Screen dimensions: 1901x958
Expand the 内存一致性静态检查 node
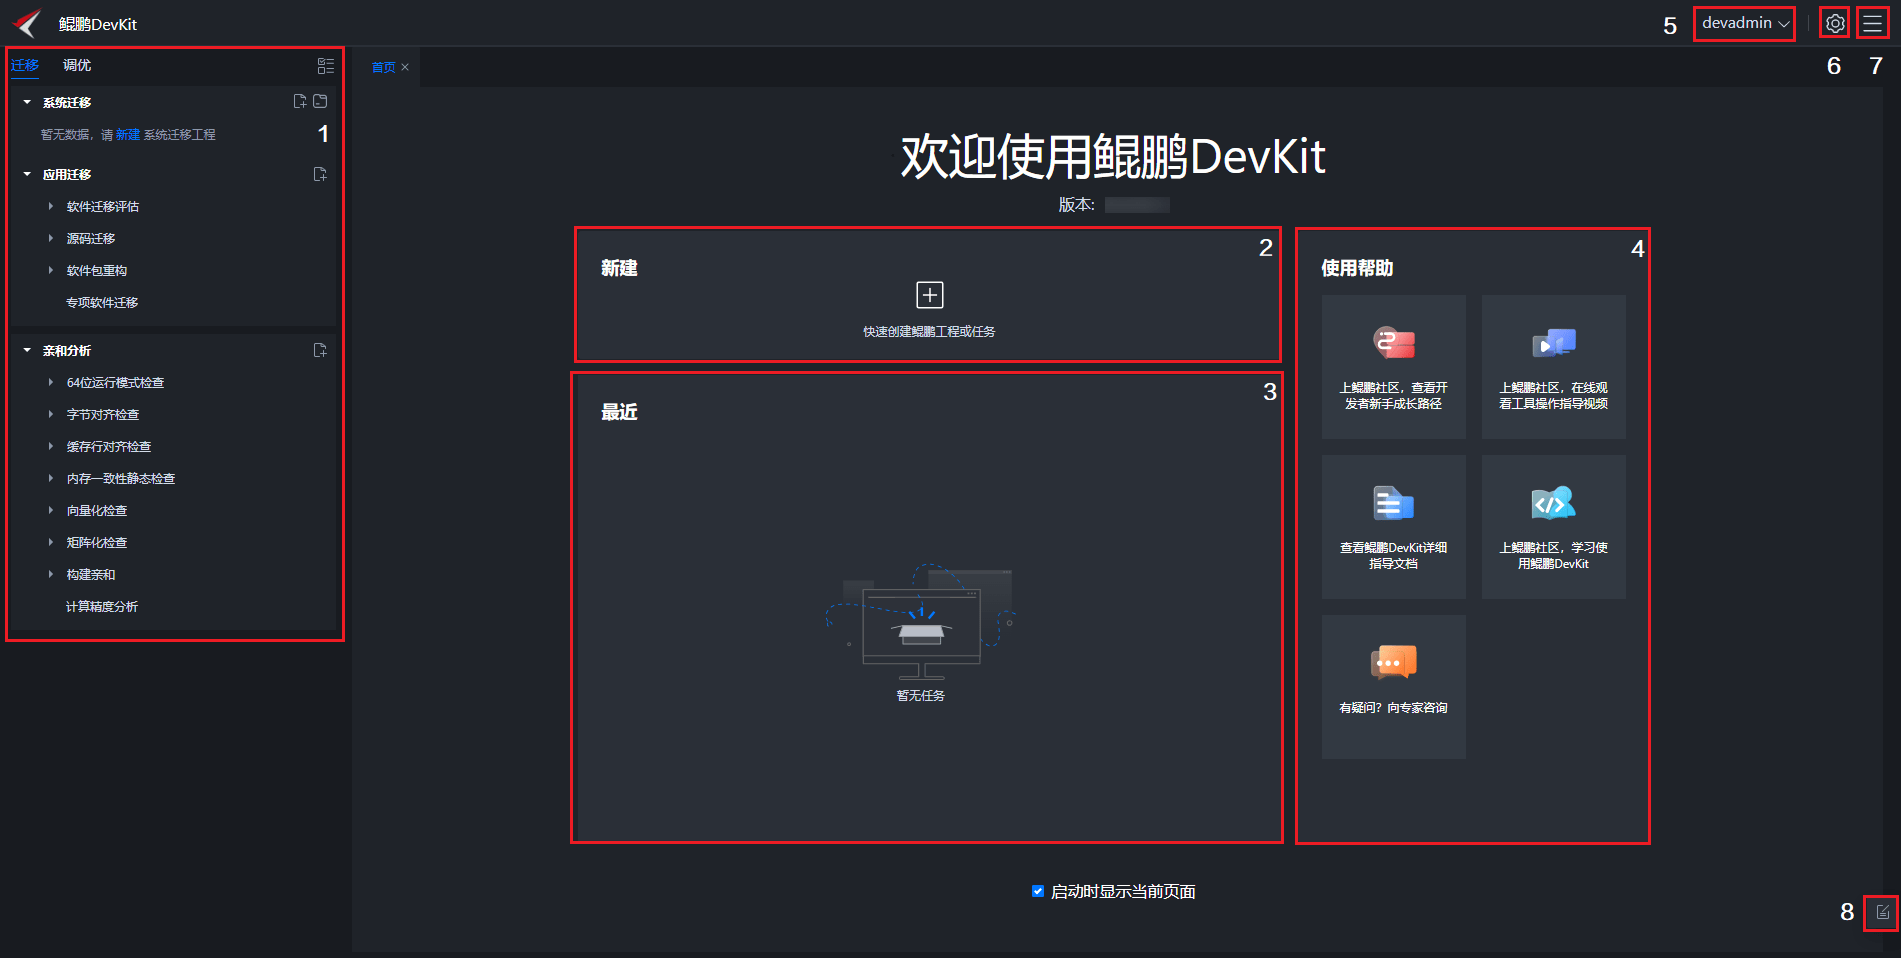pyautogui.click(x=51, y=478)
